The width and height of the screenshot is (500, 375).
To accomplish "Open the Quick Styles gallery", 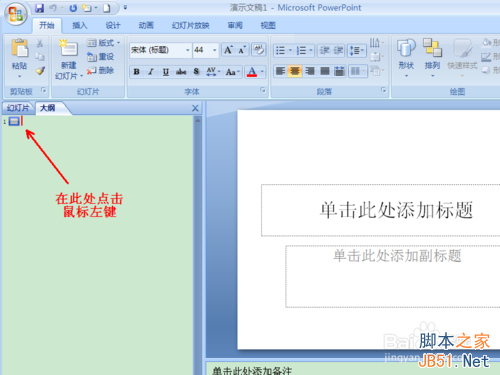I will [462, 58].
